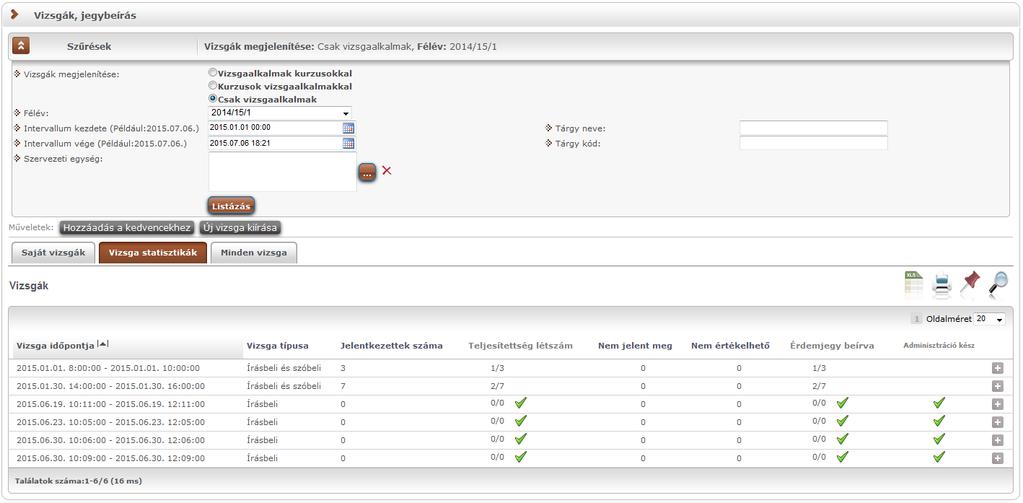Viewport: 1023px width, 503px height.
Task: Open the Félév dropdown showing 2014/15/1
Action: (x=280, y=113)
